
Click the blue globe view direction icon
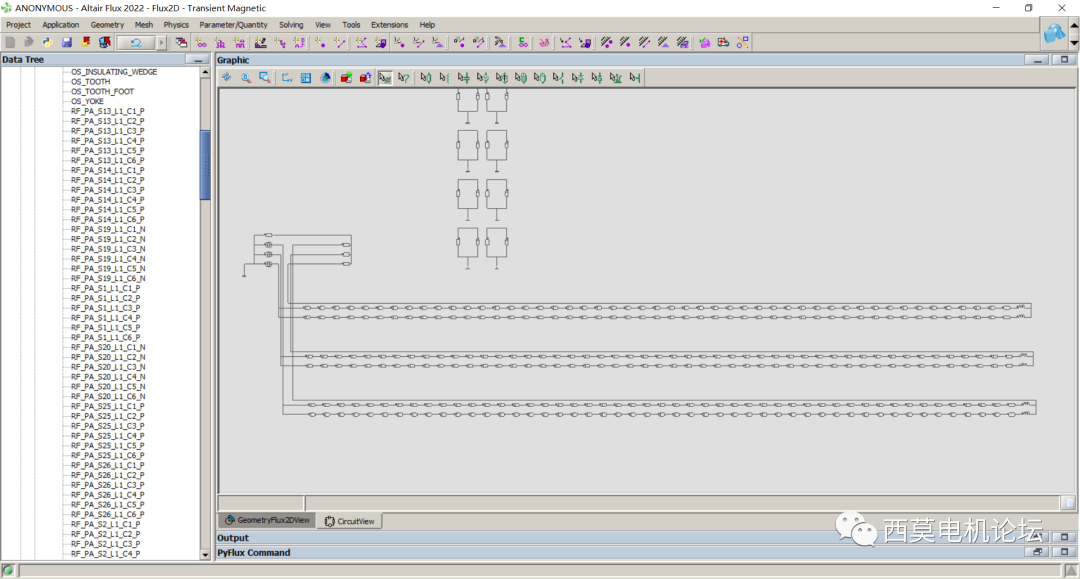(325, 78)
